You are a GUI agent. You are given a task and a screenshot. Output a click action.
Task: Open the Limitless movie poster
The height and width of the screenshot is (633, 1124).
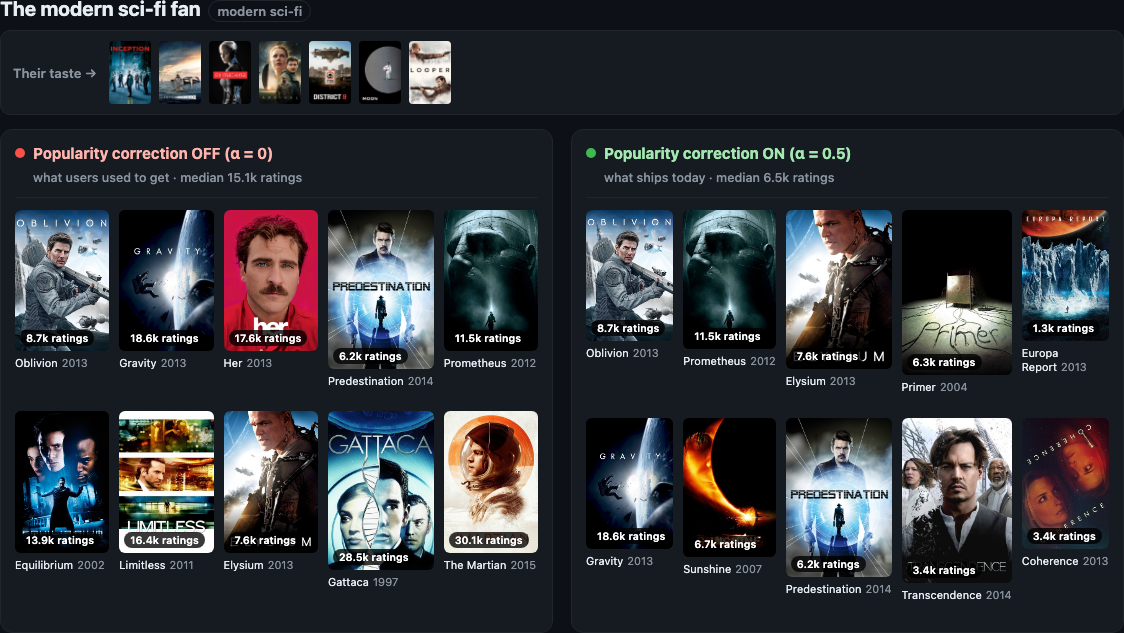point(166,482)
